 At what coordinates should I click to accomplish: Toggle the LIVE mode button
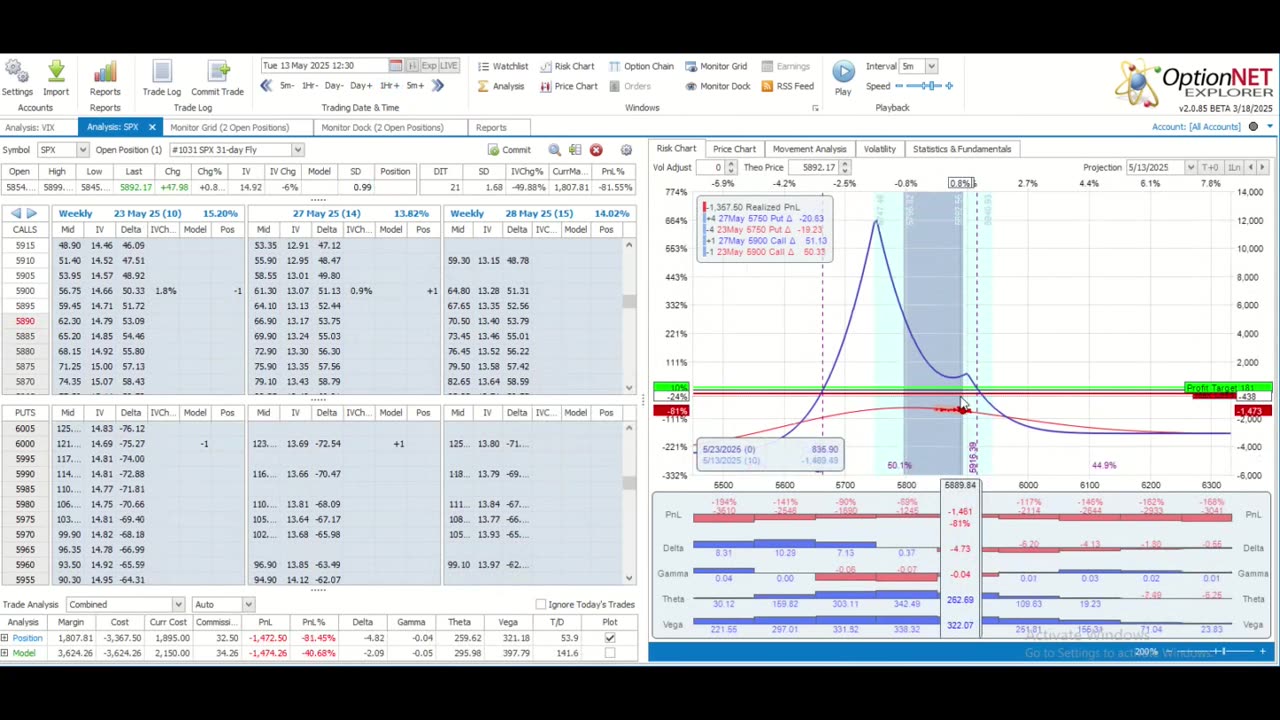coord(448,66)
